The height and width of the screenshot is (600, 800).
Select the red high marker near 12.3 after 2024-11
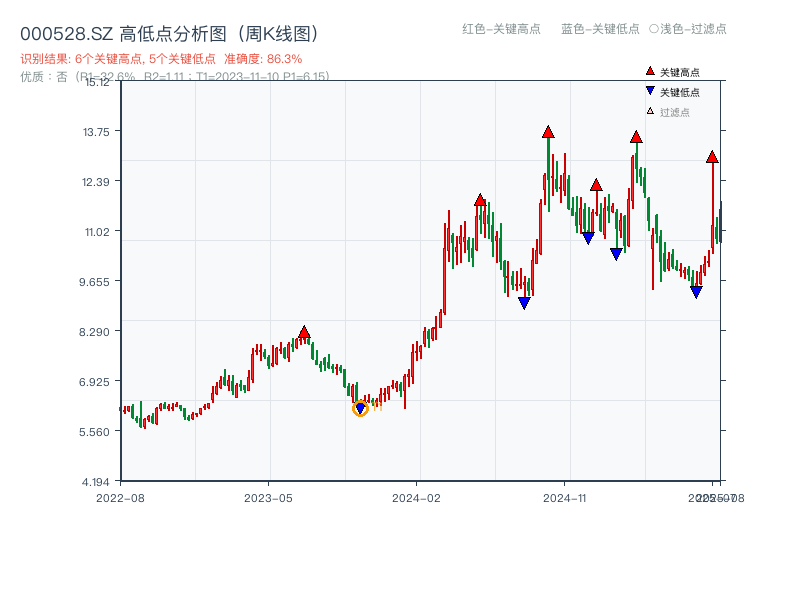pyautogui.click(x=596, y=185)
